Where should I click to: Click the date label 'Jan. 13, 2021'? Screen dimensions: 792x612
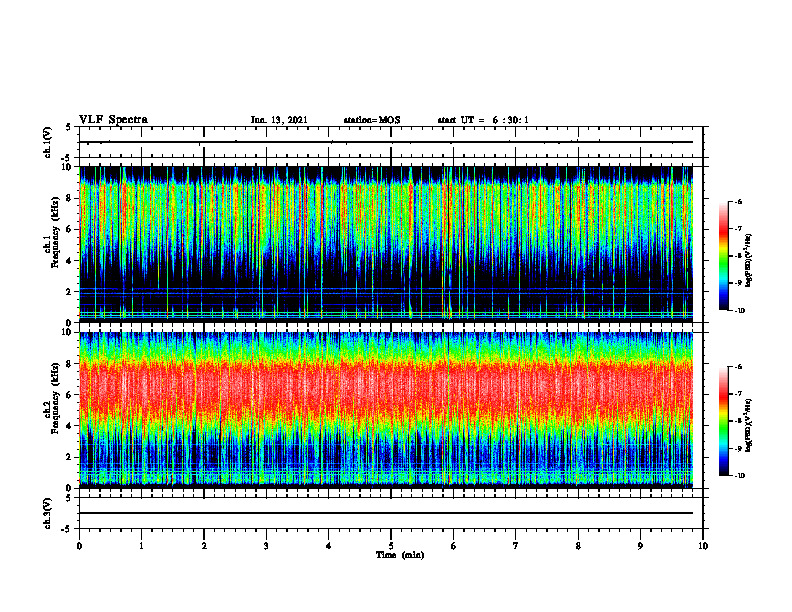tap(279, 120)
